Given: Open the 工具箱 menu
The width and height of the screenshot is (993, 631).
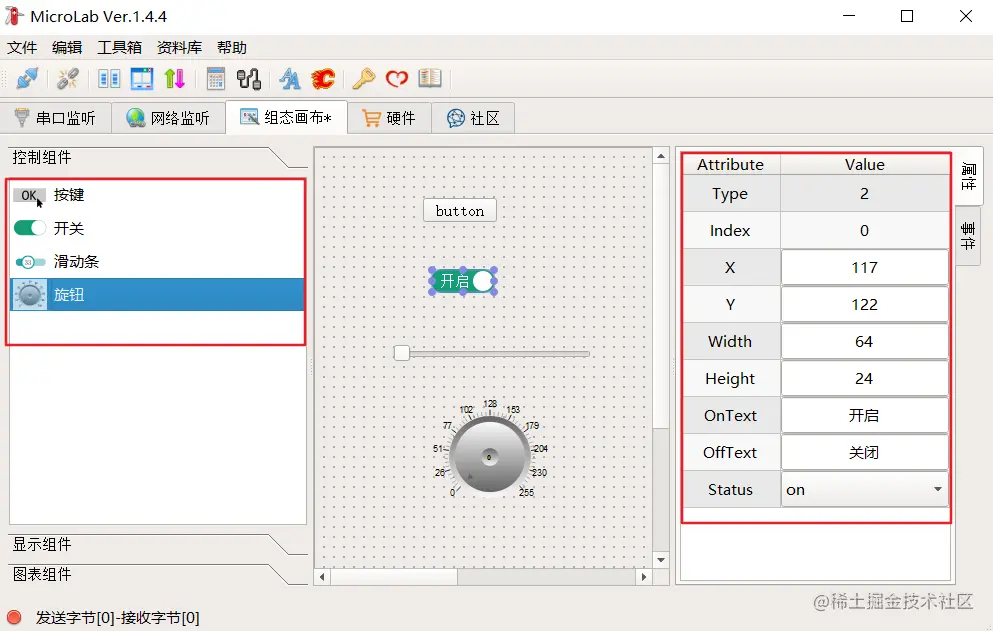Looking at the screenshot, I should (120, 48).
